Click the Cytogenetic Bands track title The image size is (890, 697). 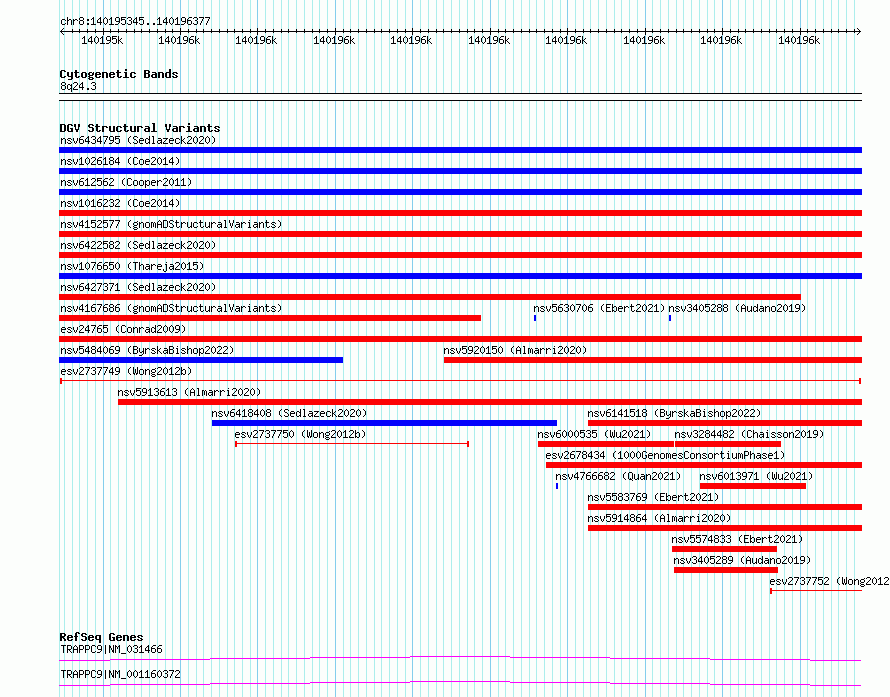point(119,74)
